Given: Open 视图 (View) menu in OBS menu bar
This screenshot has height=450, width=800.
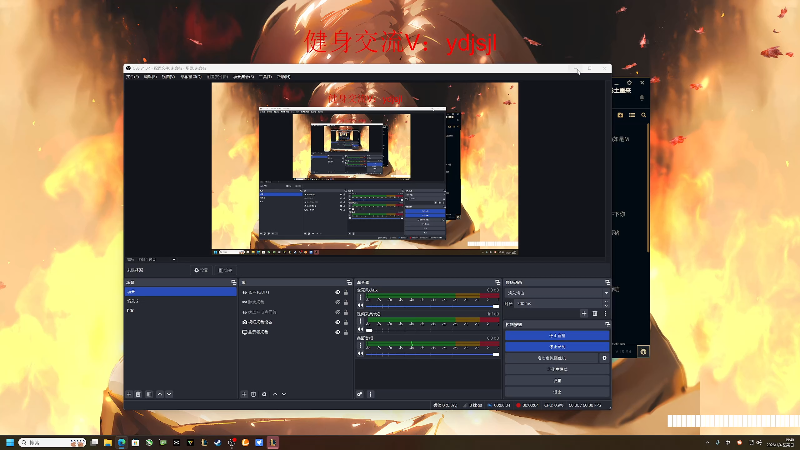Looking at the screenshot, I should click(168, 77).
